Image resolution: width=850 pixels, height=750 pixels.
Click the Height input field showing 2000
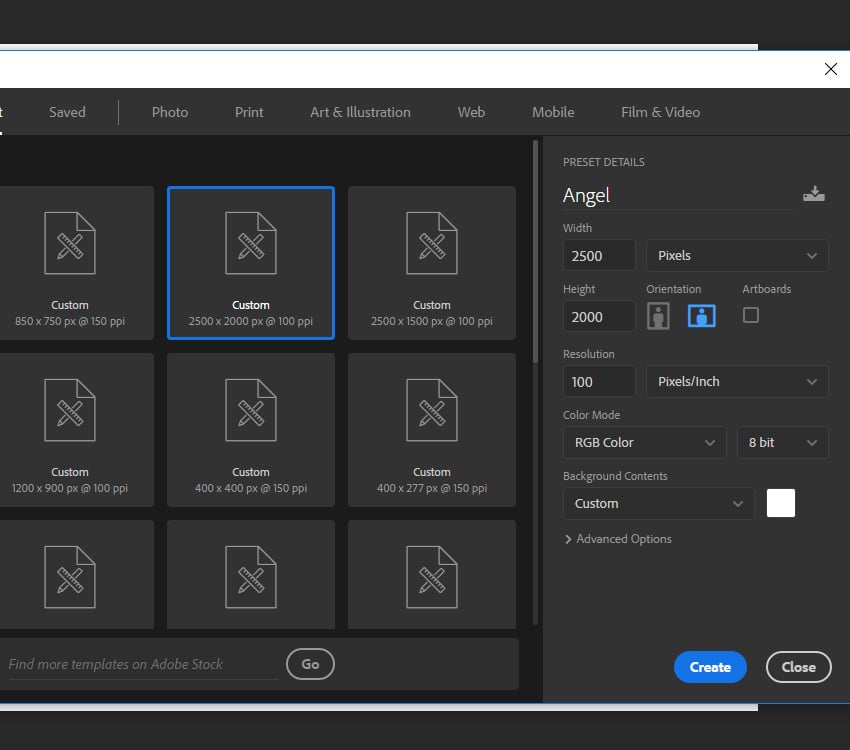tap(599, 316)
